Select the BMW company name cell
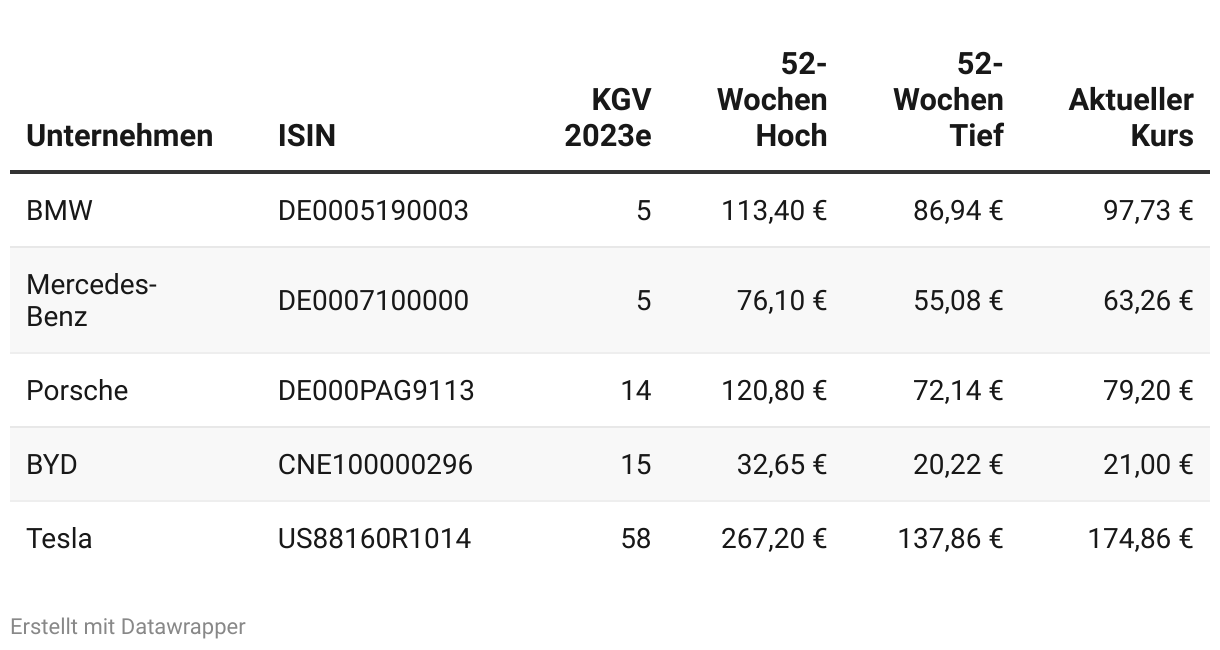Viewport: 1220px width, 650px height. [x=59, y=211]
